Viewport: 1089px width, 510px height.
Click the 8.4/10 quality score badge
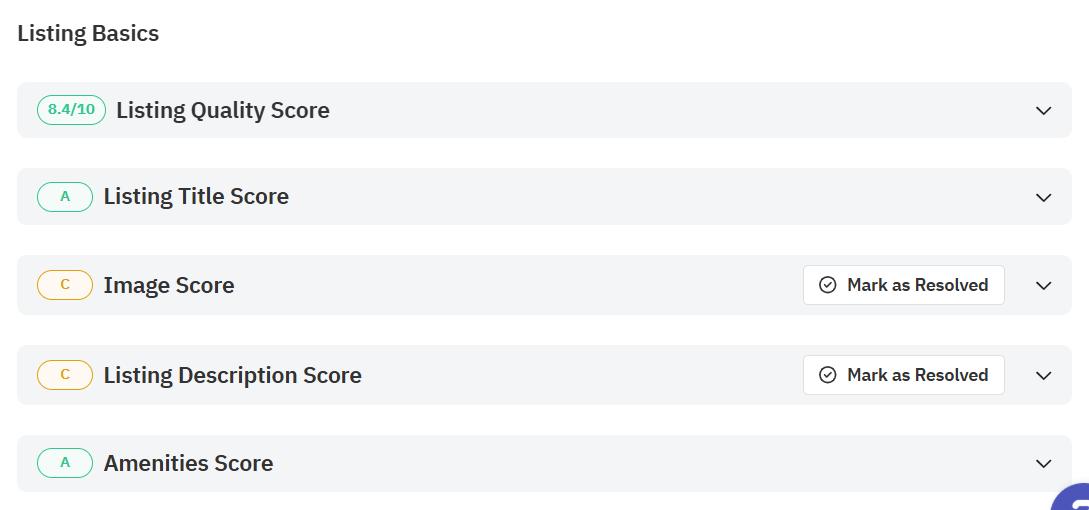71,110
